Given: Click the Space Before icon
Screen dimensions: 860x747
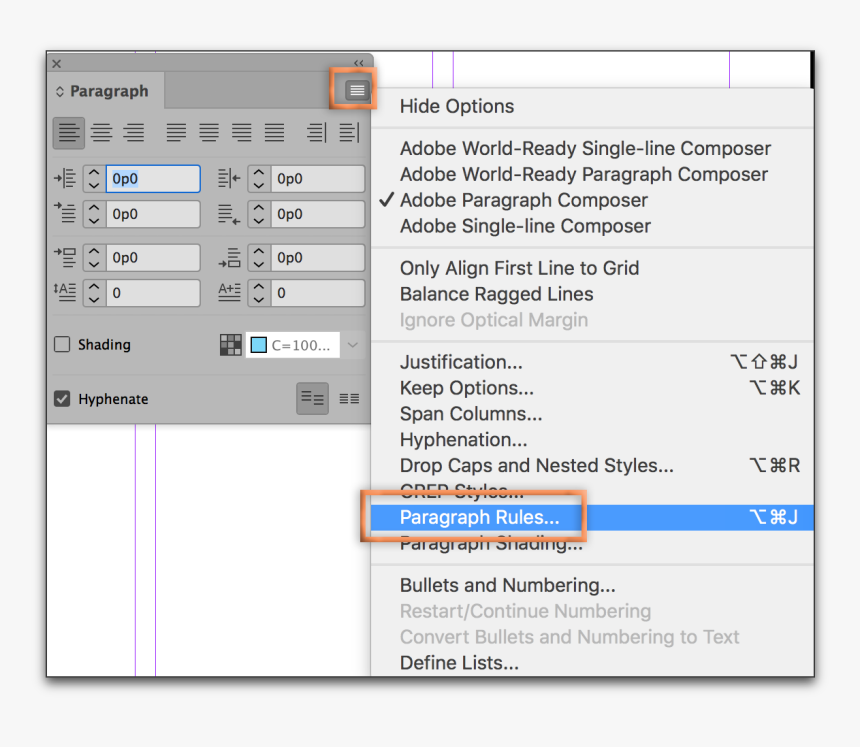Looking at the screenshot, I should click(65, 257).
